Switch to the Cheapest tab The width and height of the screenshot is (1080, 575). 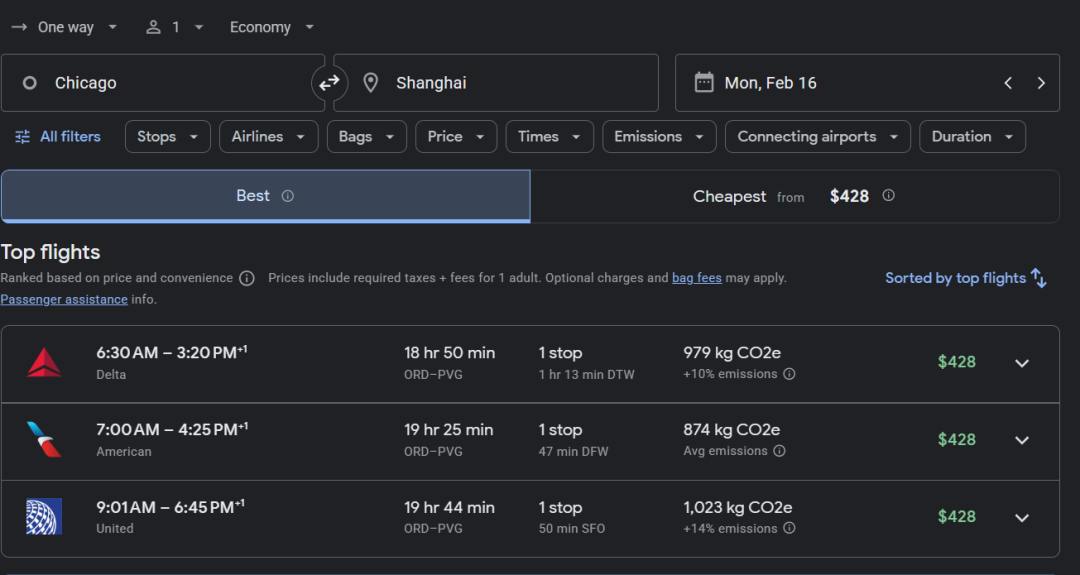click(794, 196)
